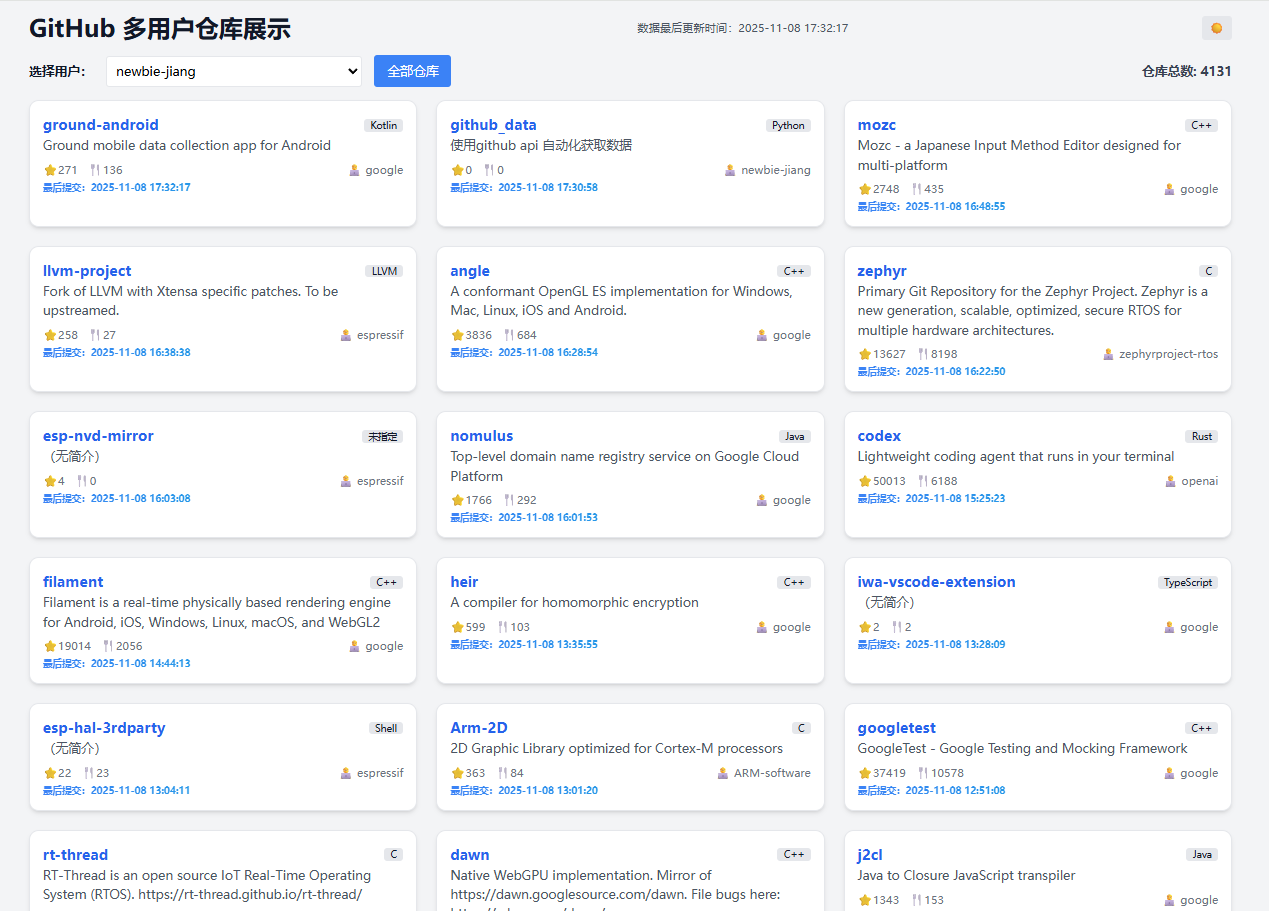
Task: Click the owner avatar icon on llvm-project card
Action: 346,335
